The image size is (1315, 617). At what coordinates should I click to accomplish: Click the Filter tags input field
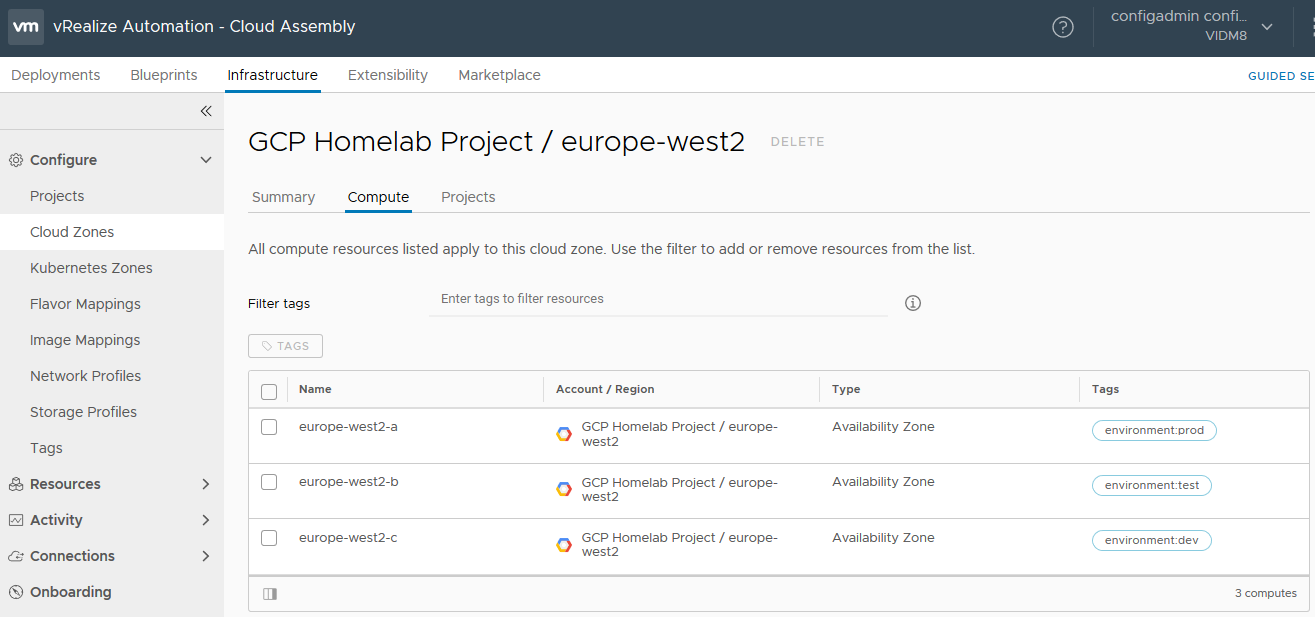tap(658, 299)
